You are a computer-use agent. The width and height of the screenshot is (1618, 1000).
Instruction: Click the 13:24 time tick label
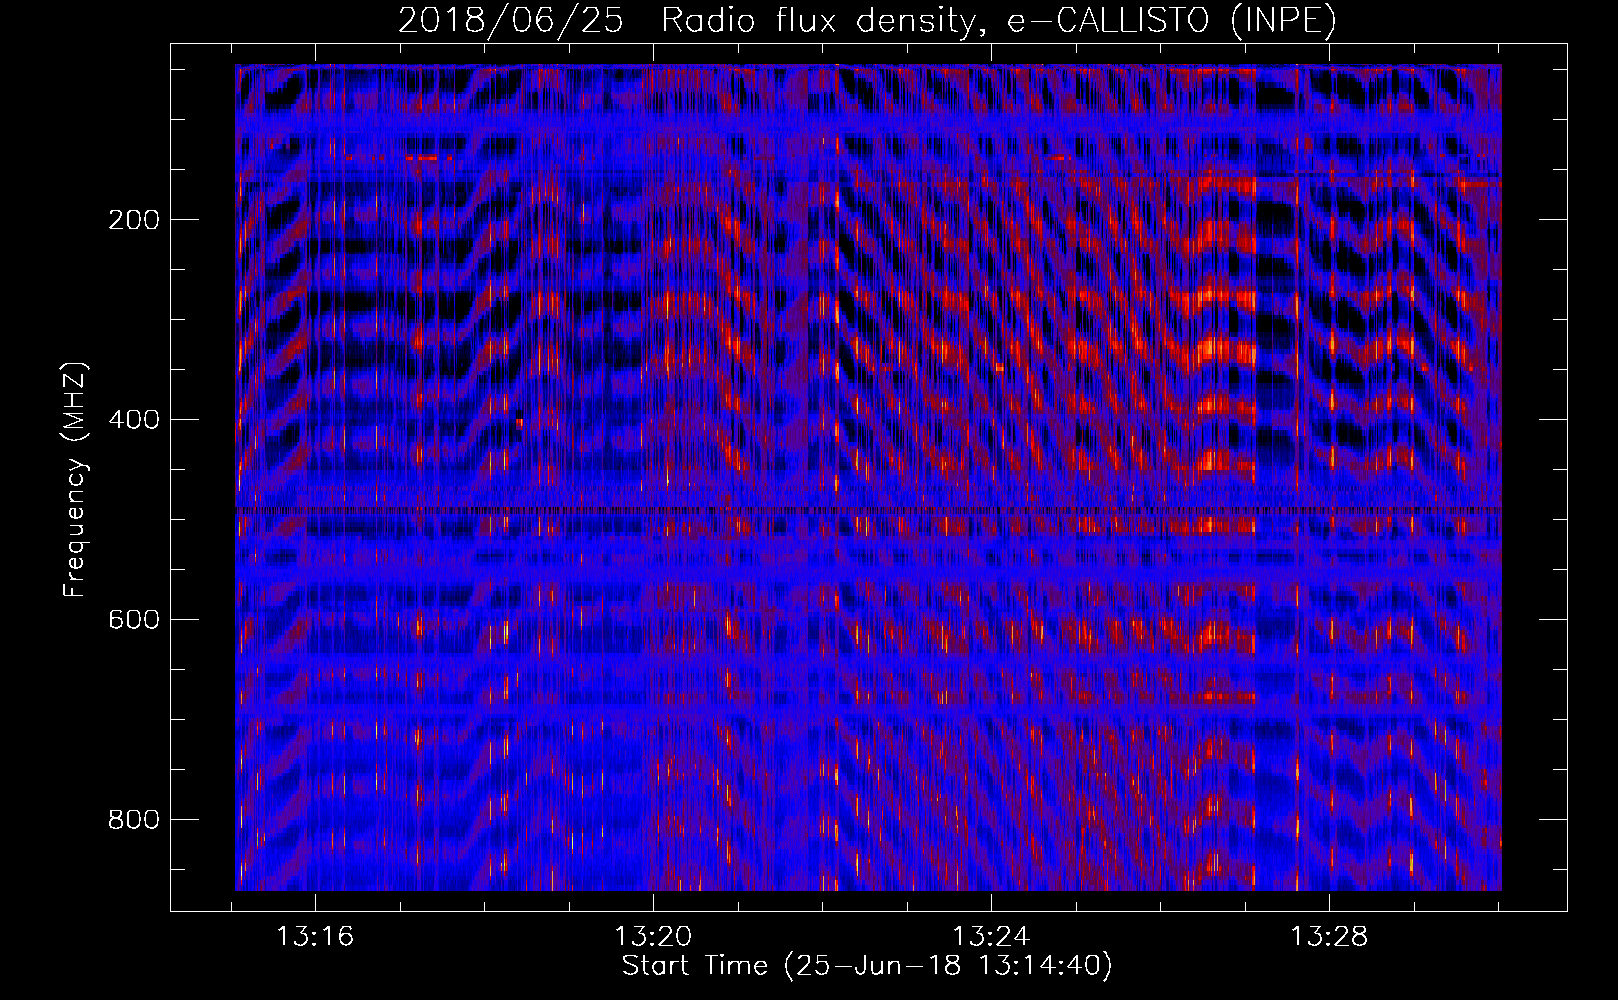(991, 937)
